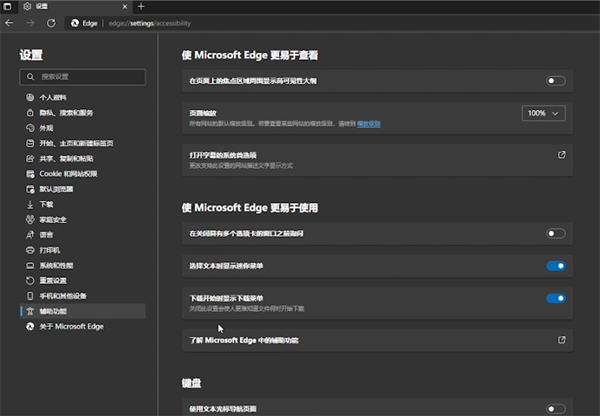Click the share icon for 共享、复制和粘贴

(x=30, y=158)
